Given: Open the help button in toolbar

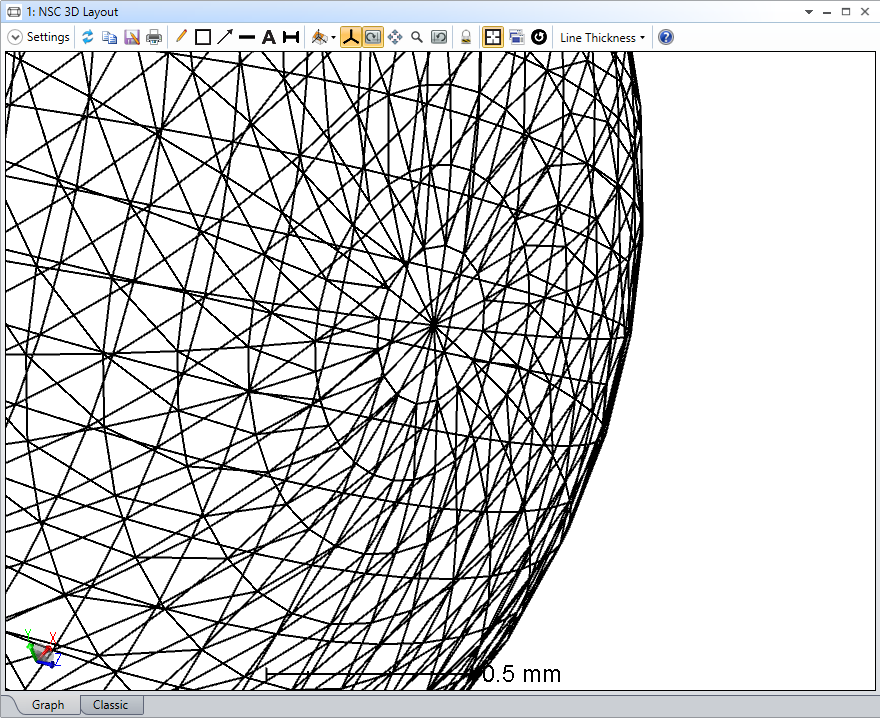Looking at the screenshot, I should (666, 37).
